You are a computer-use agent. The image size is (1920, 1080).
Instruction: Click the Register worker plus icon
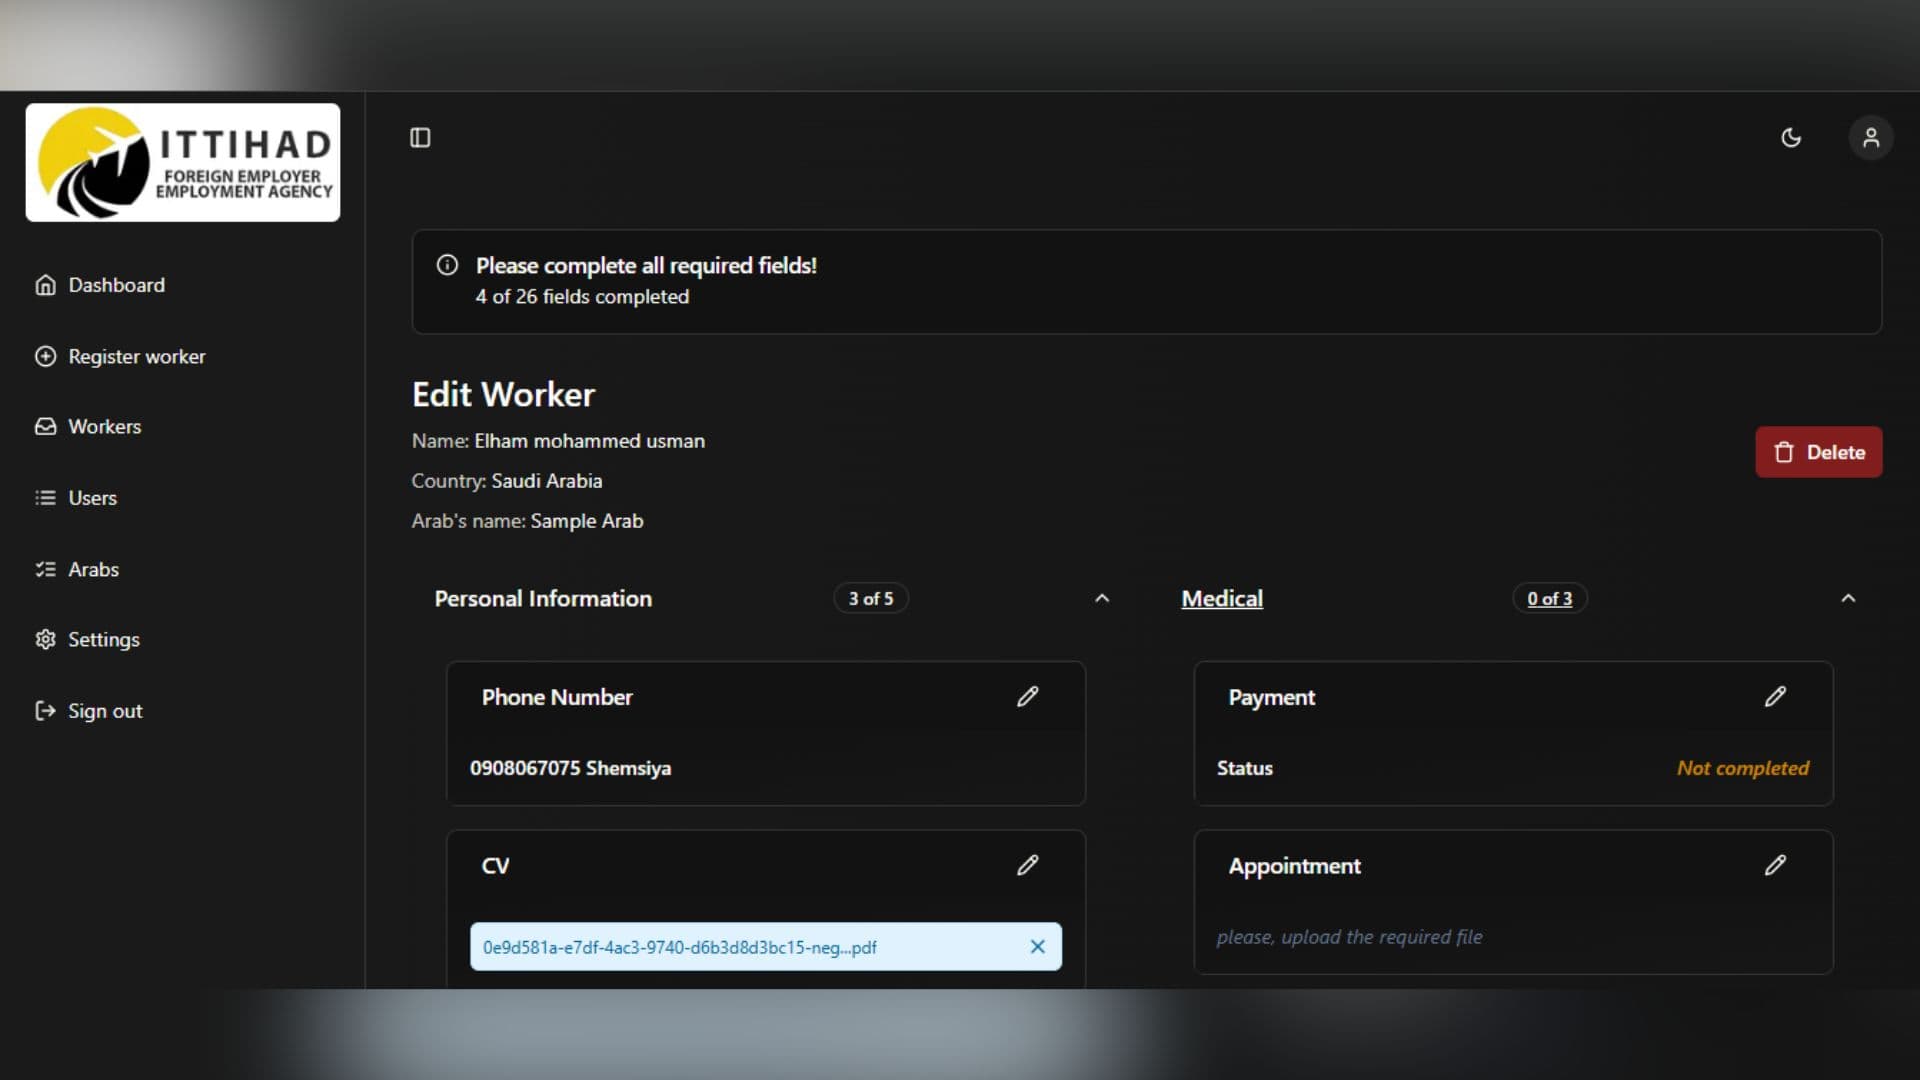click(45, 356)
